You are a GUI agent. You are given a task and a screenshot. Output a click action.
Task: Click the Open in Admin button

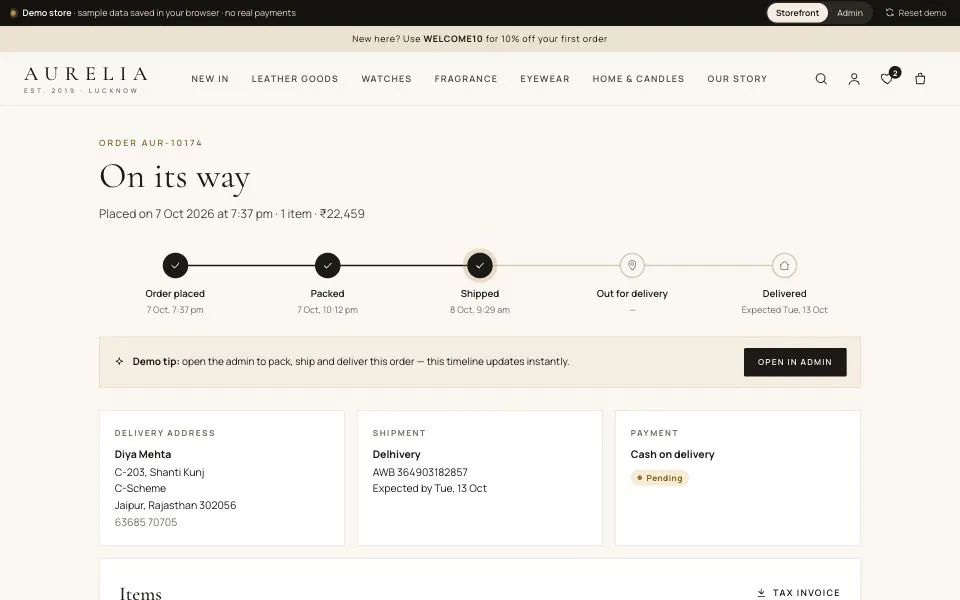click(x=795, y=362)
